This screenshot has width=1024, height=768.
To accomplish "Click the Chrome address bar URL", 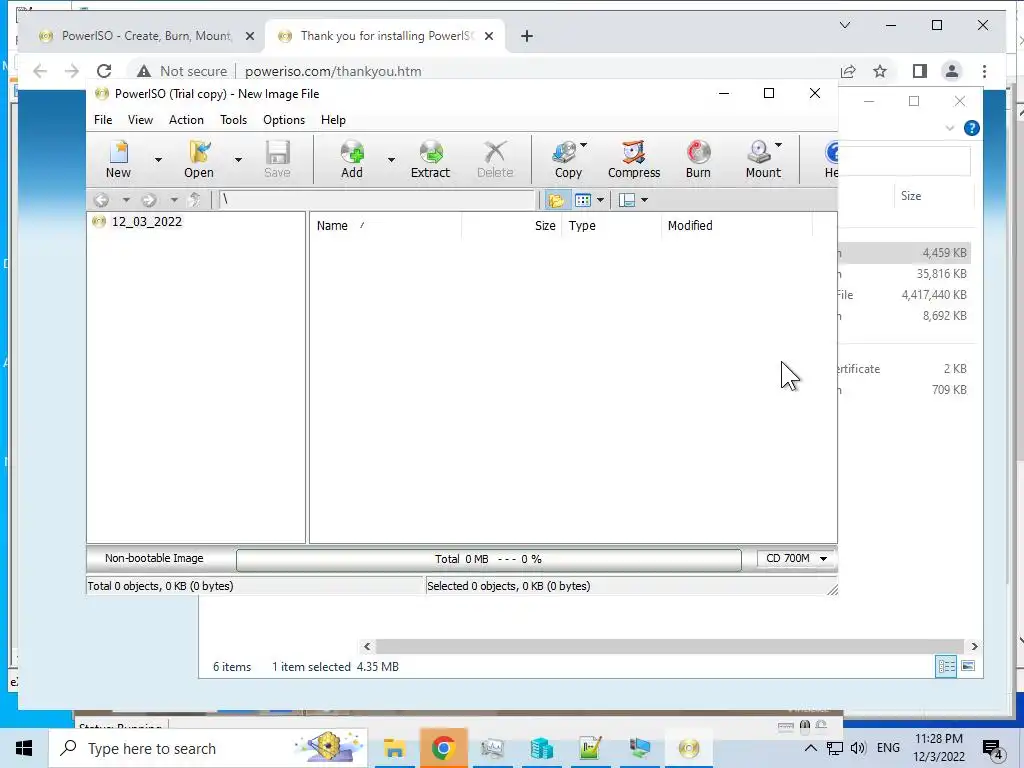I will pyautogui.click(x=333, y=71).
